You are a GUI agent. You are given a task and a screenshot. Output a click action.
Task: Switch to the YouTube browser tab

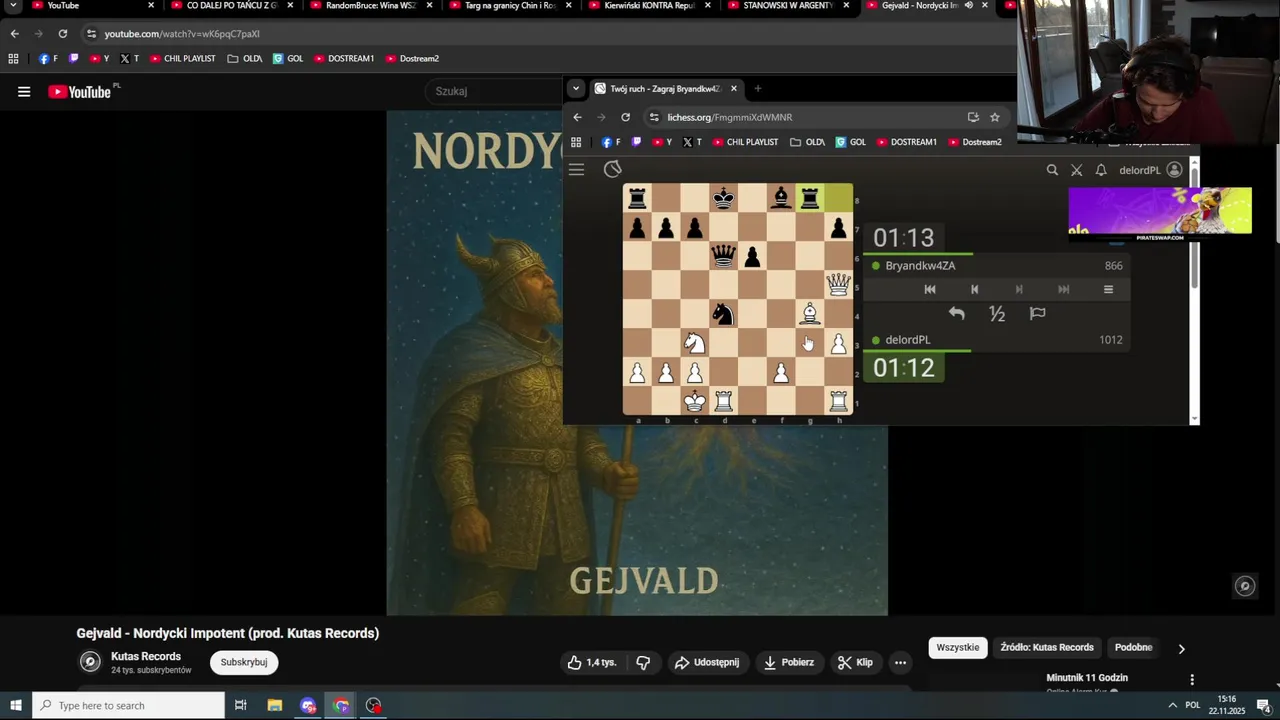click(93, 6)
